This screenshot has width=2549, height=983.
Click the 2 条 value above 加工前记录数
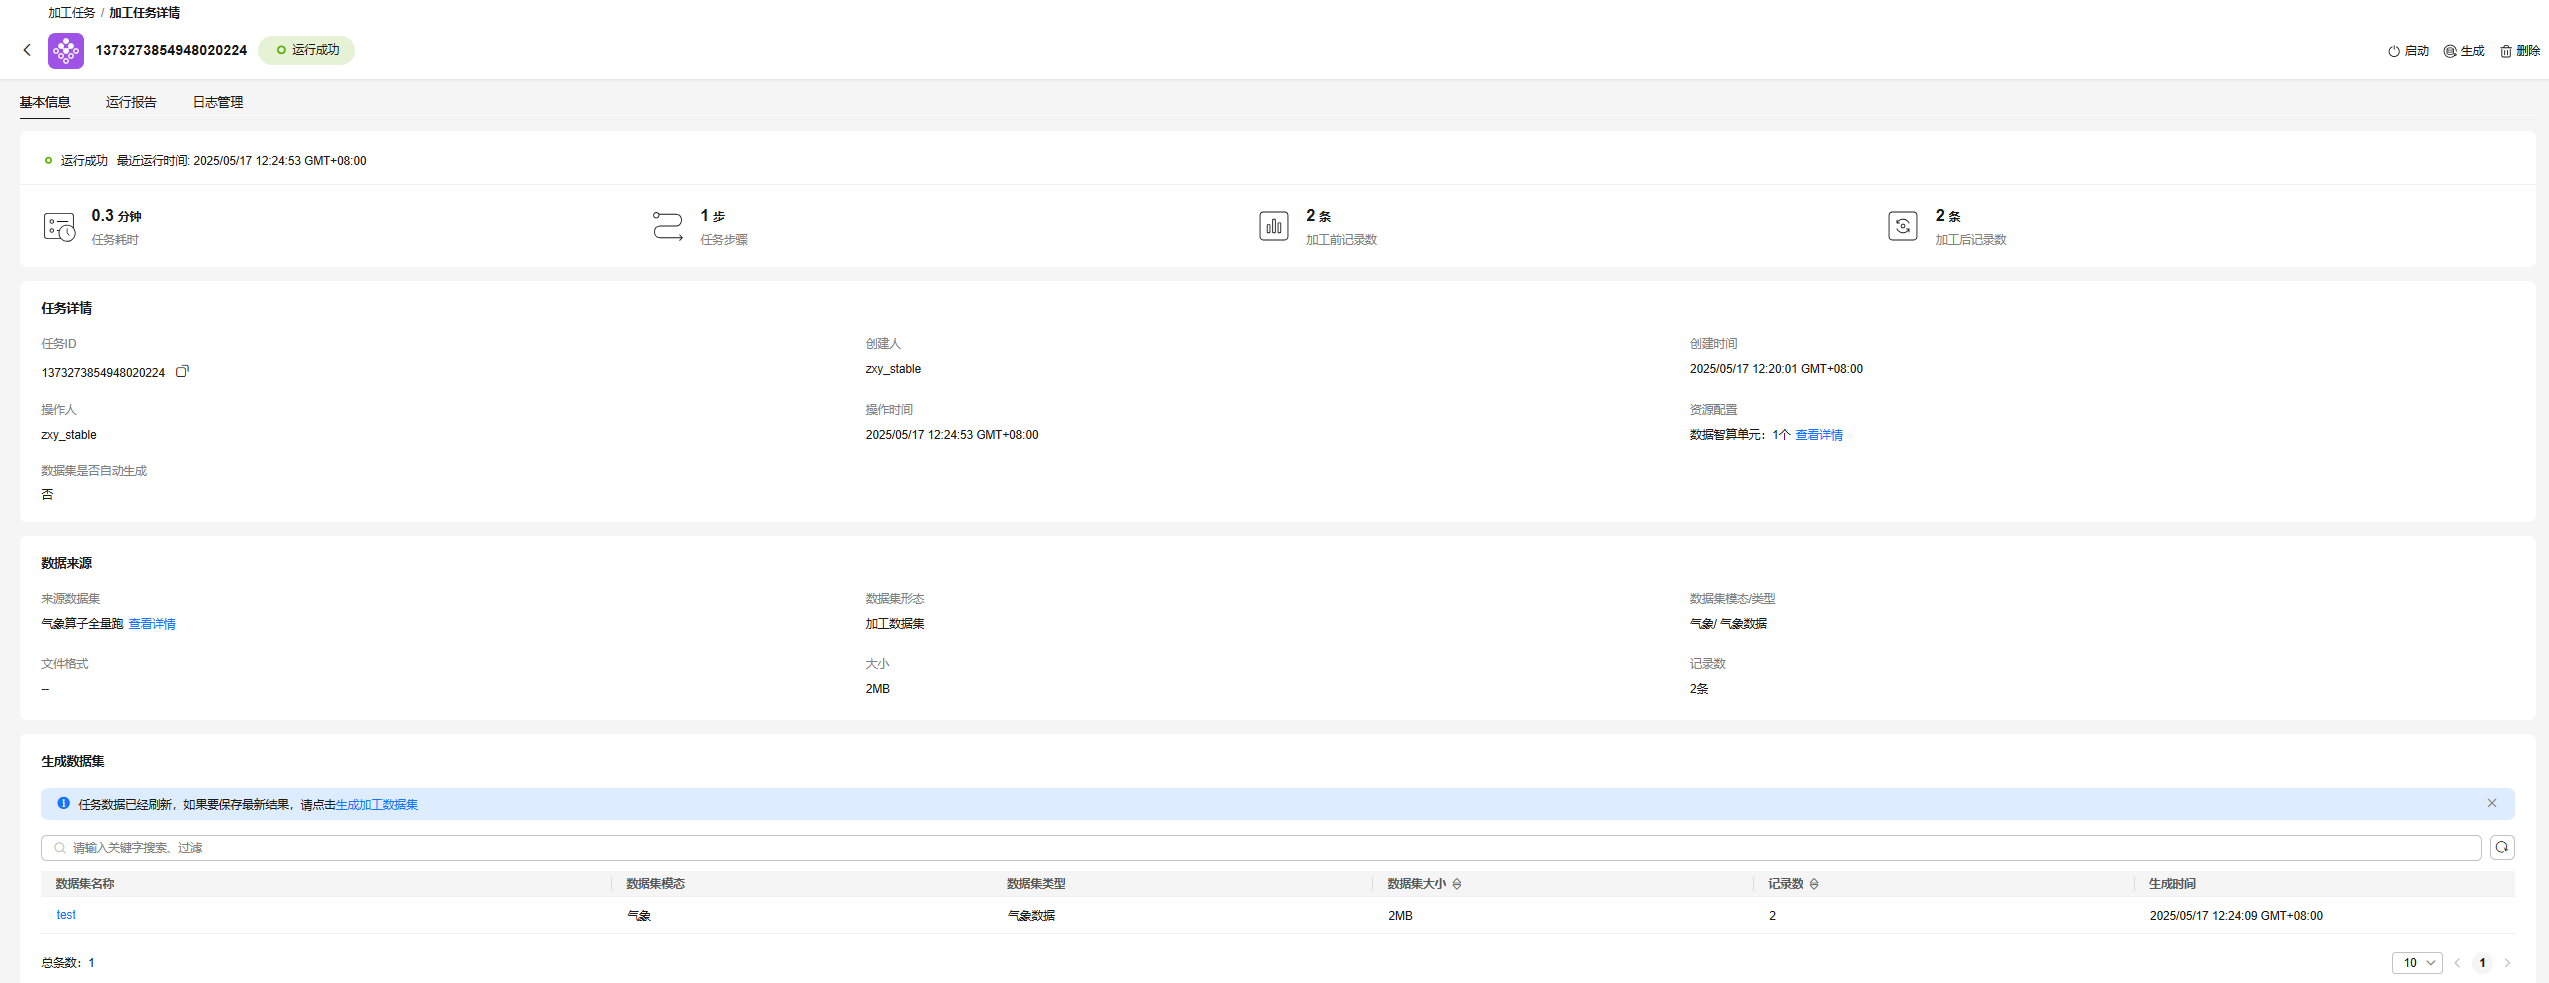coord(1318,216)
